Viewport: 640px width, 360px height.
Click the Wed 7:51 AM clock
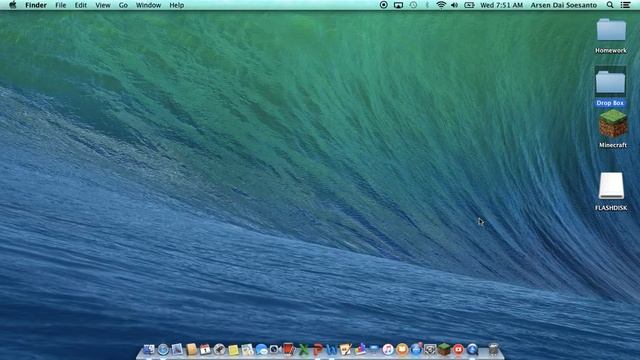(501, 5)
